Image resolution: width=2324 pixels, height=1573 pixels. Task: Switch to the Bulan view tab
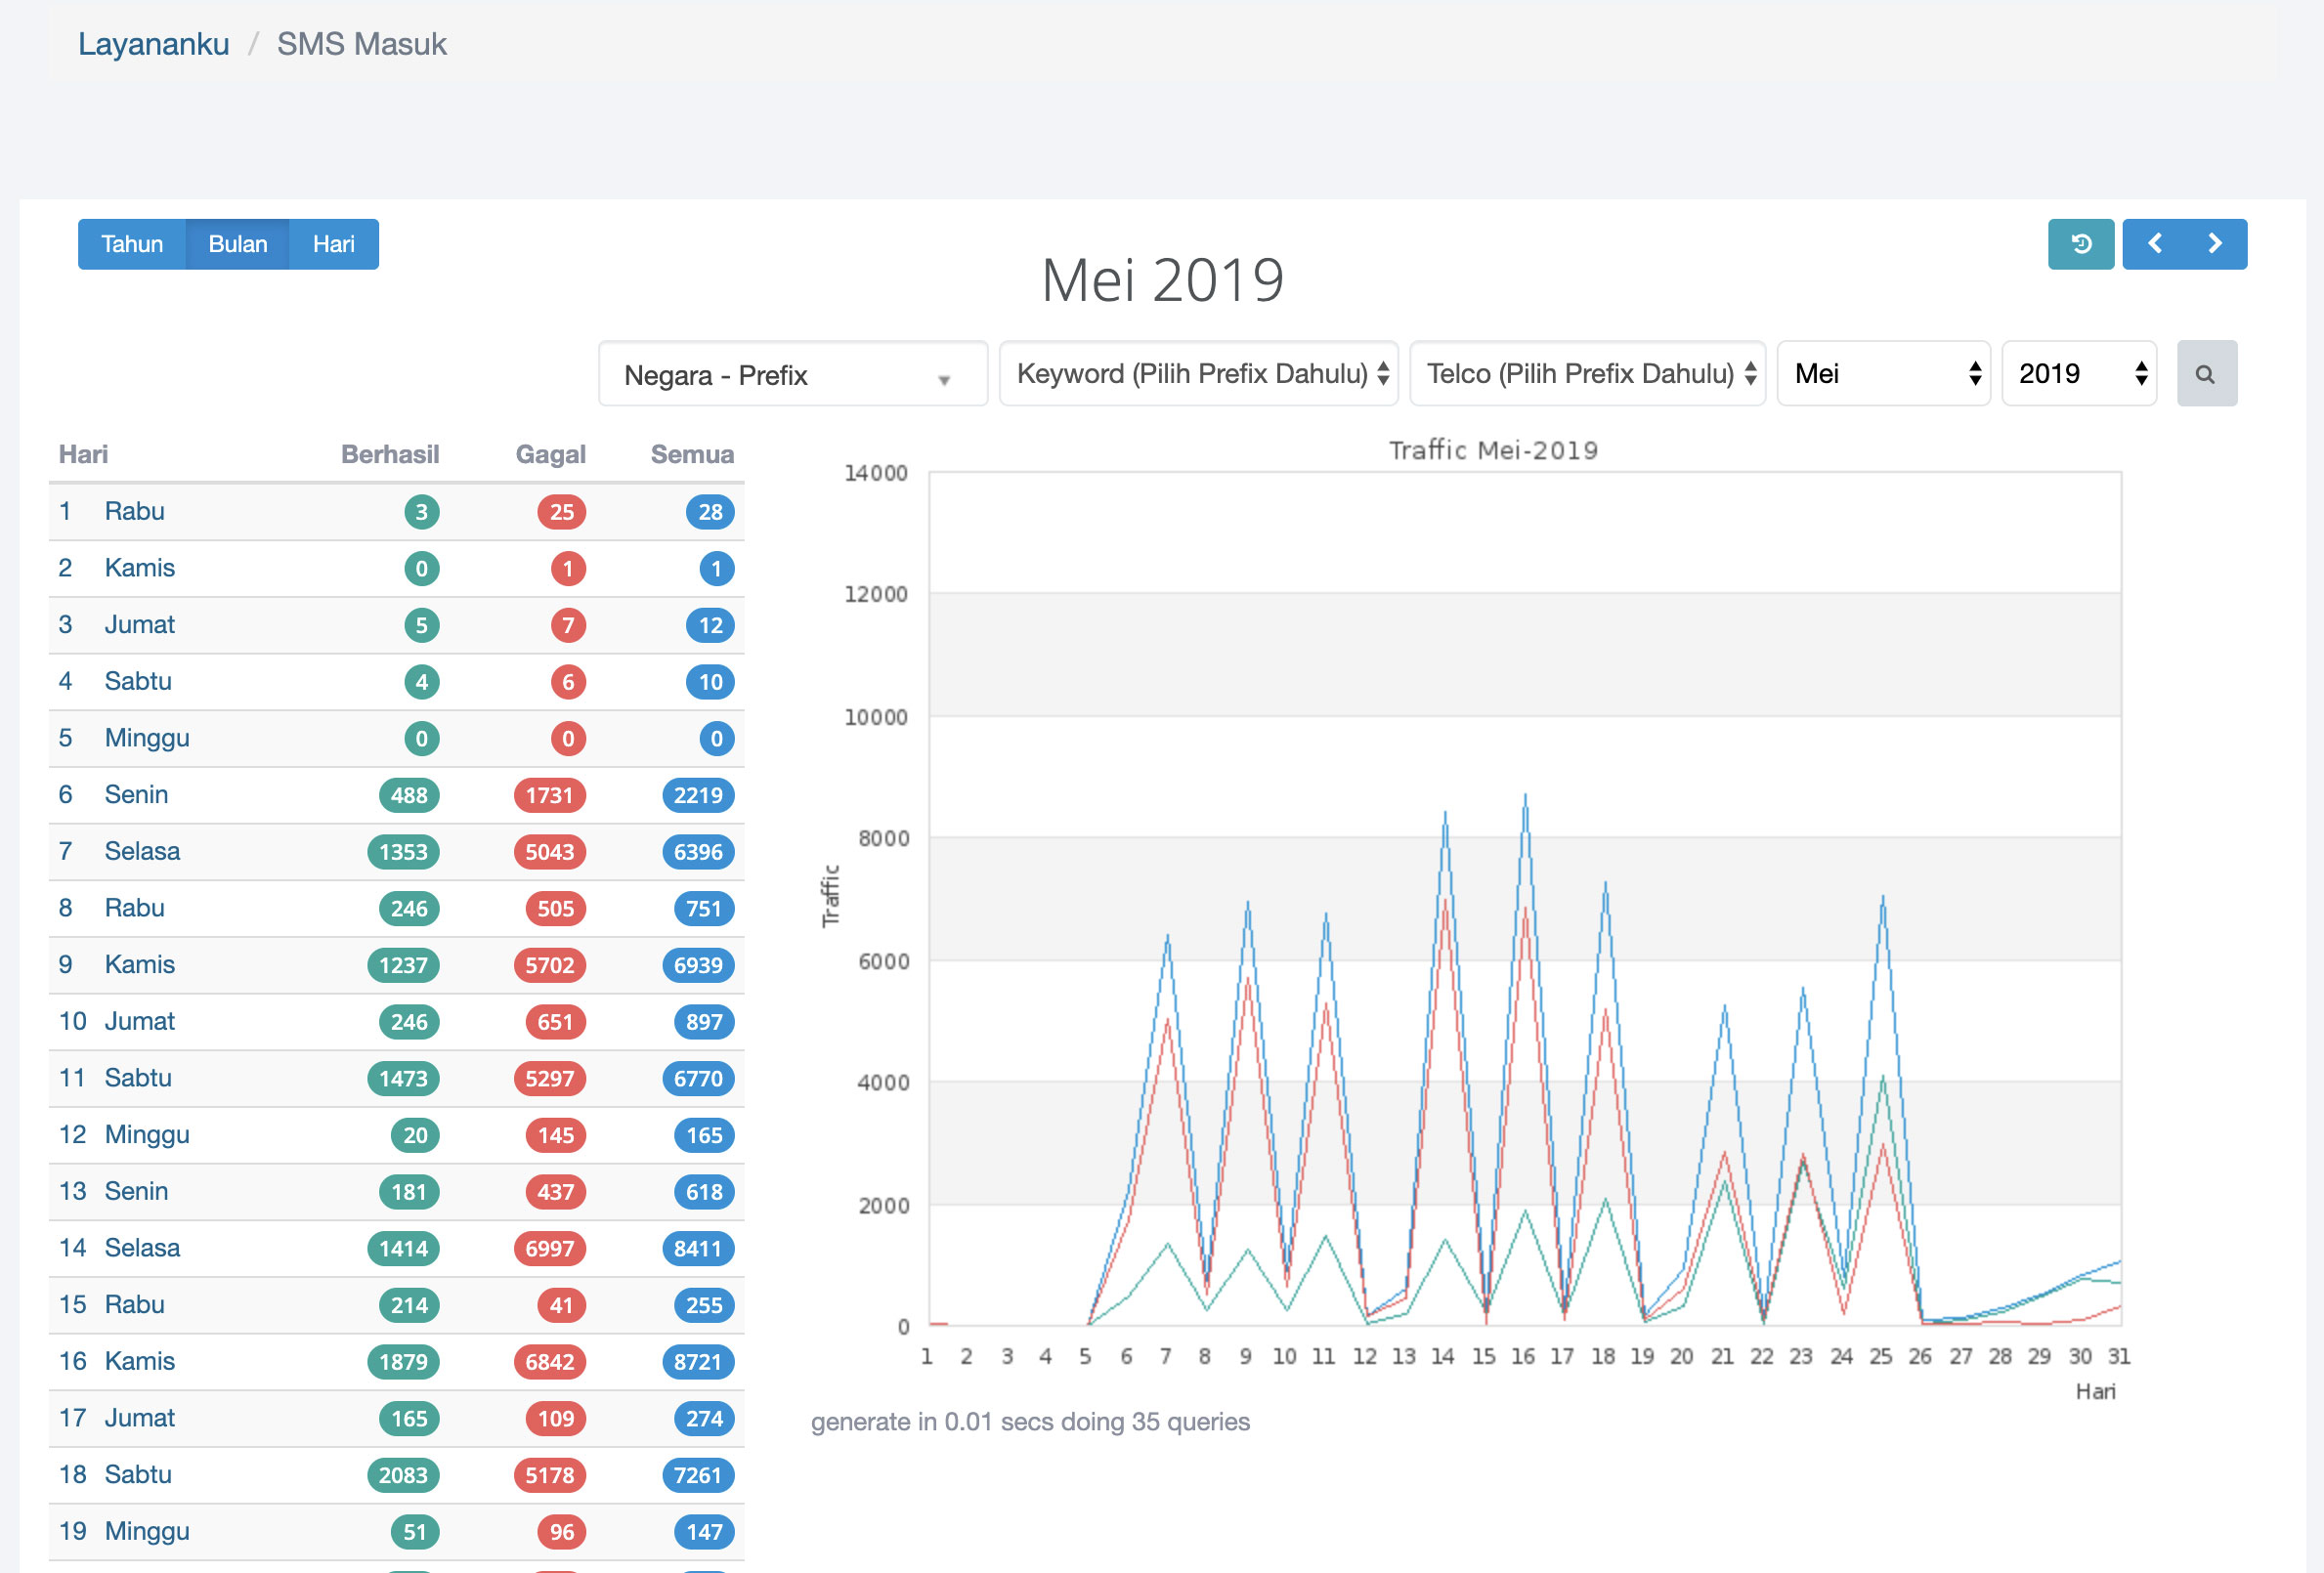238,244
